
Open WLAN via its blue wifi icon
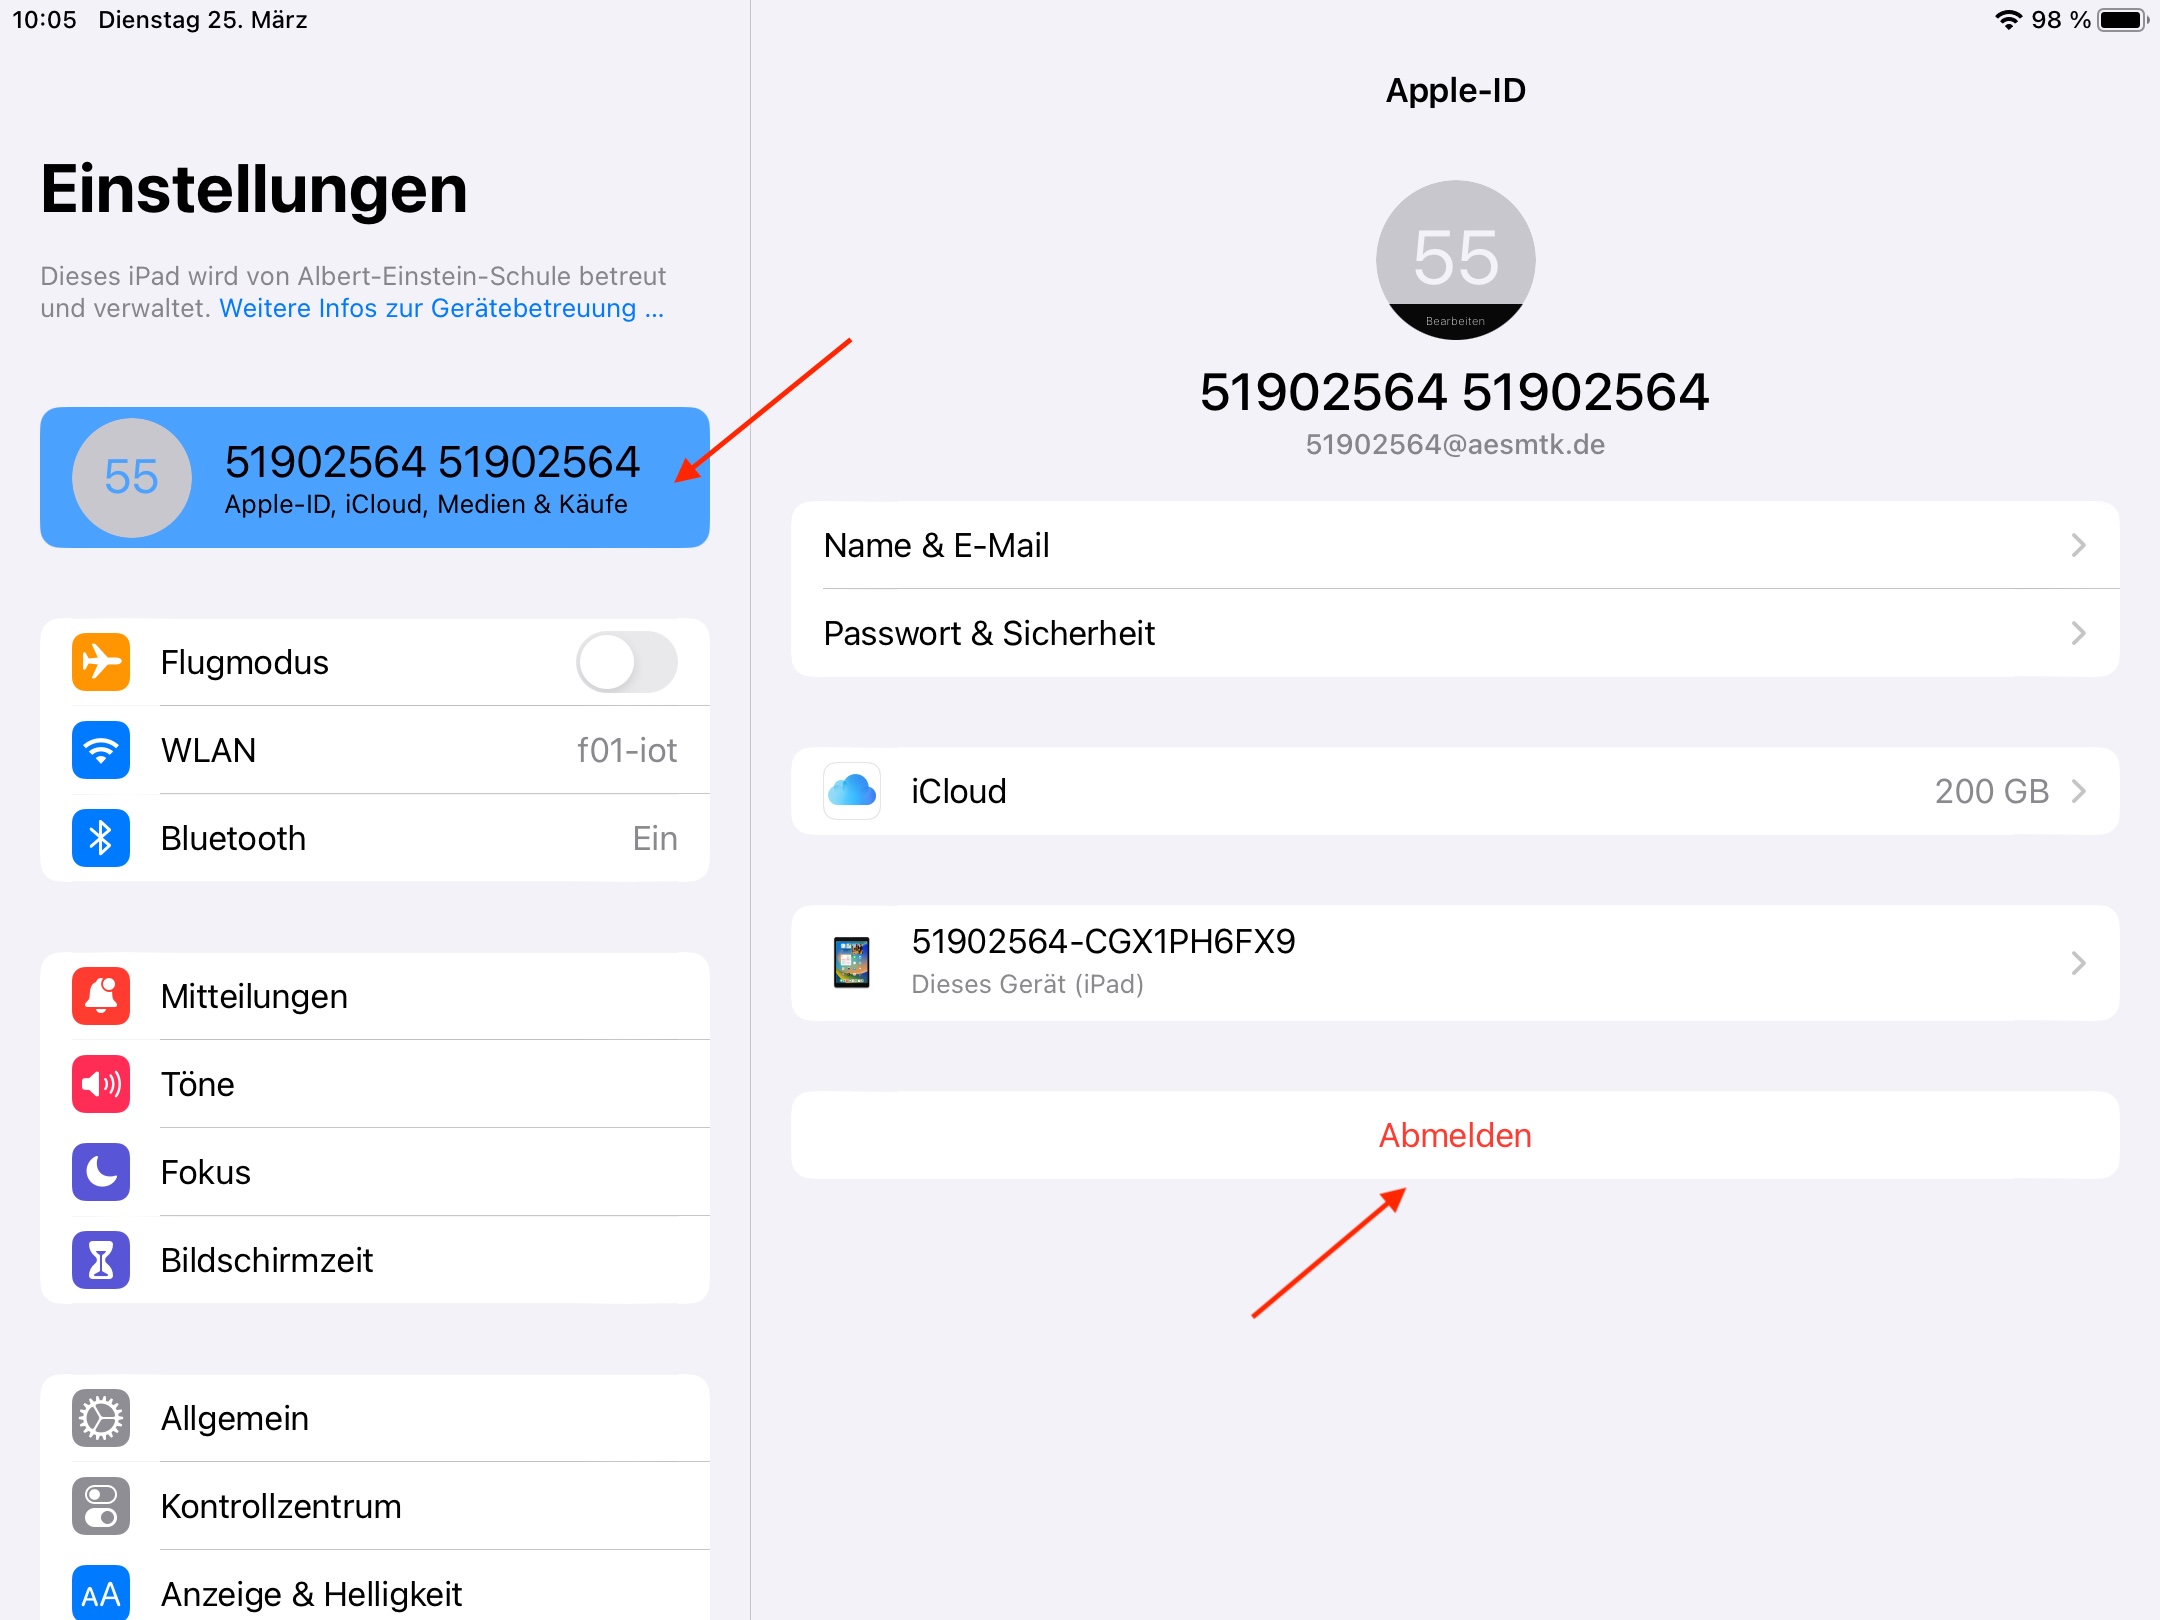pos(101,750)
